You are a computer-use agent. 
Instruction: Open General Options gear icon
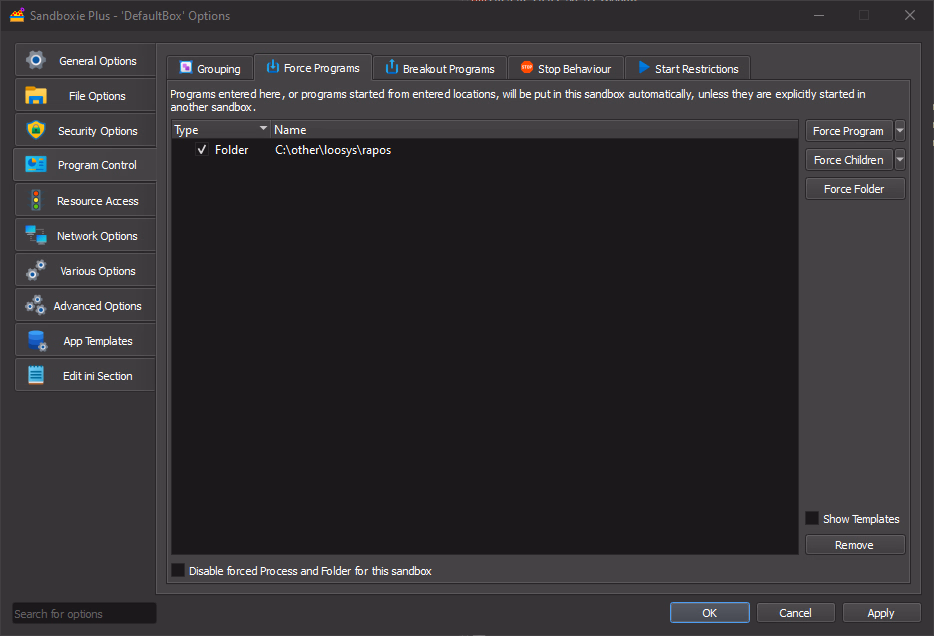[36, 60]
